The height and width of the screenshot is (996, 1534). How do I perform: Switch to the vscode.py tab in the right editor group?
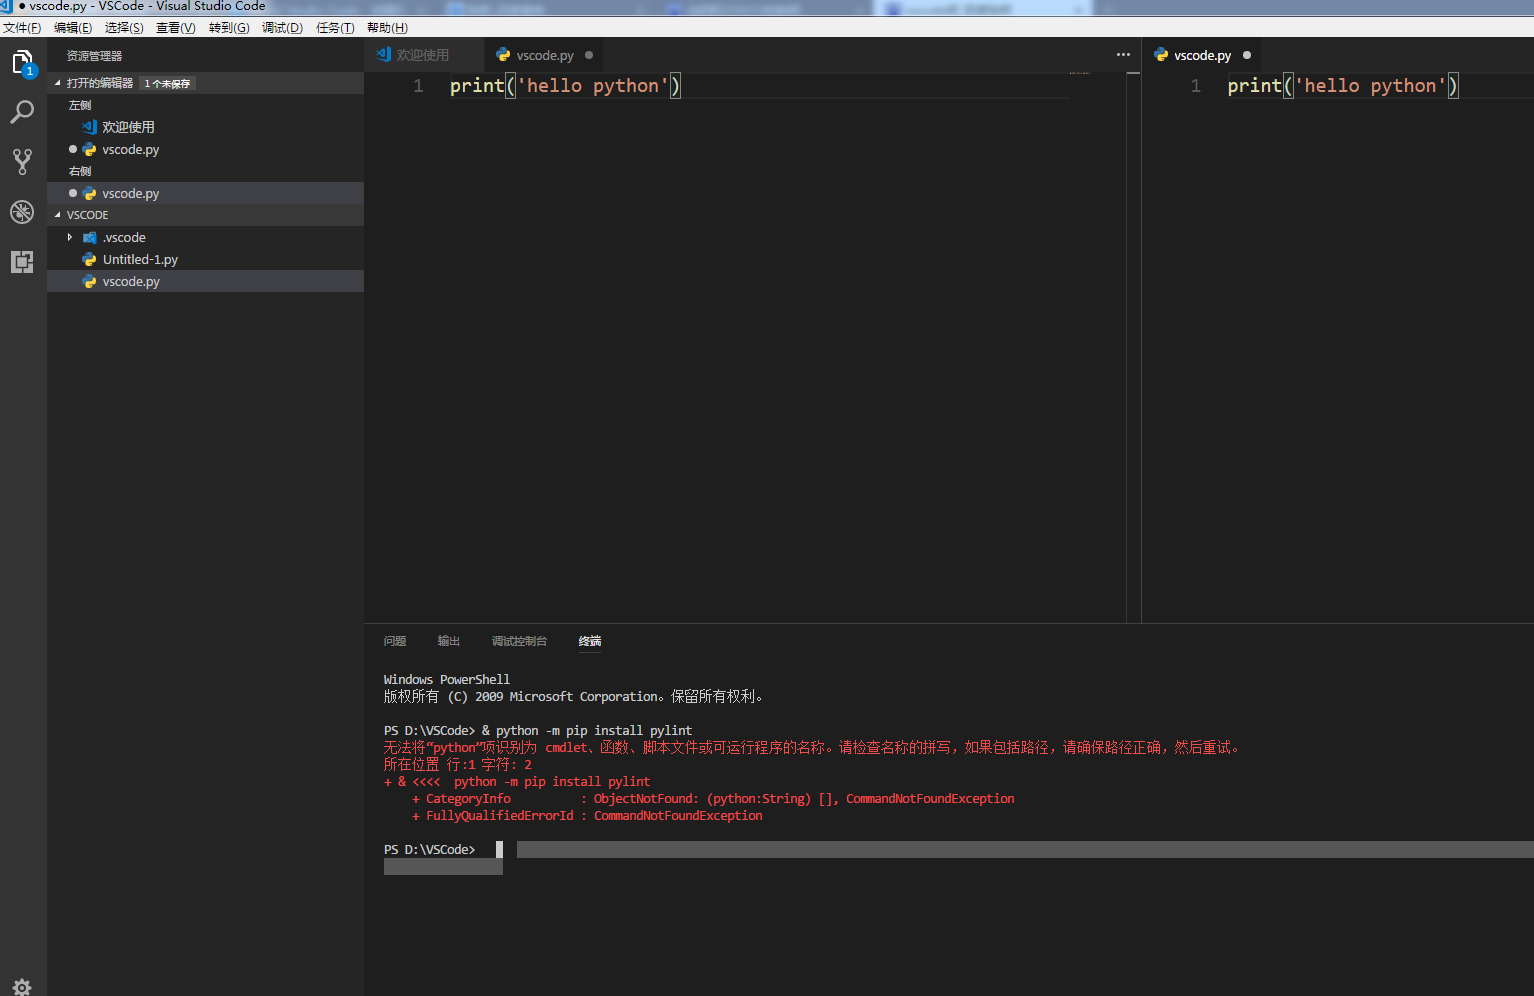tap(1202, 55)
